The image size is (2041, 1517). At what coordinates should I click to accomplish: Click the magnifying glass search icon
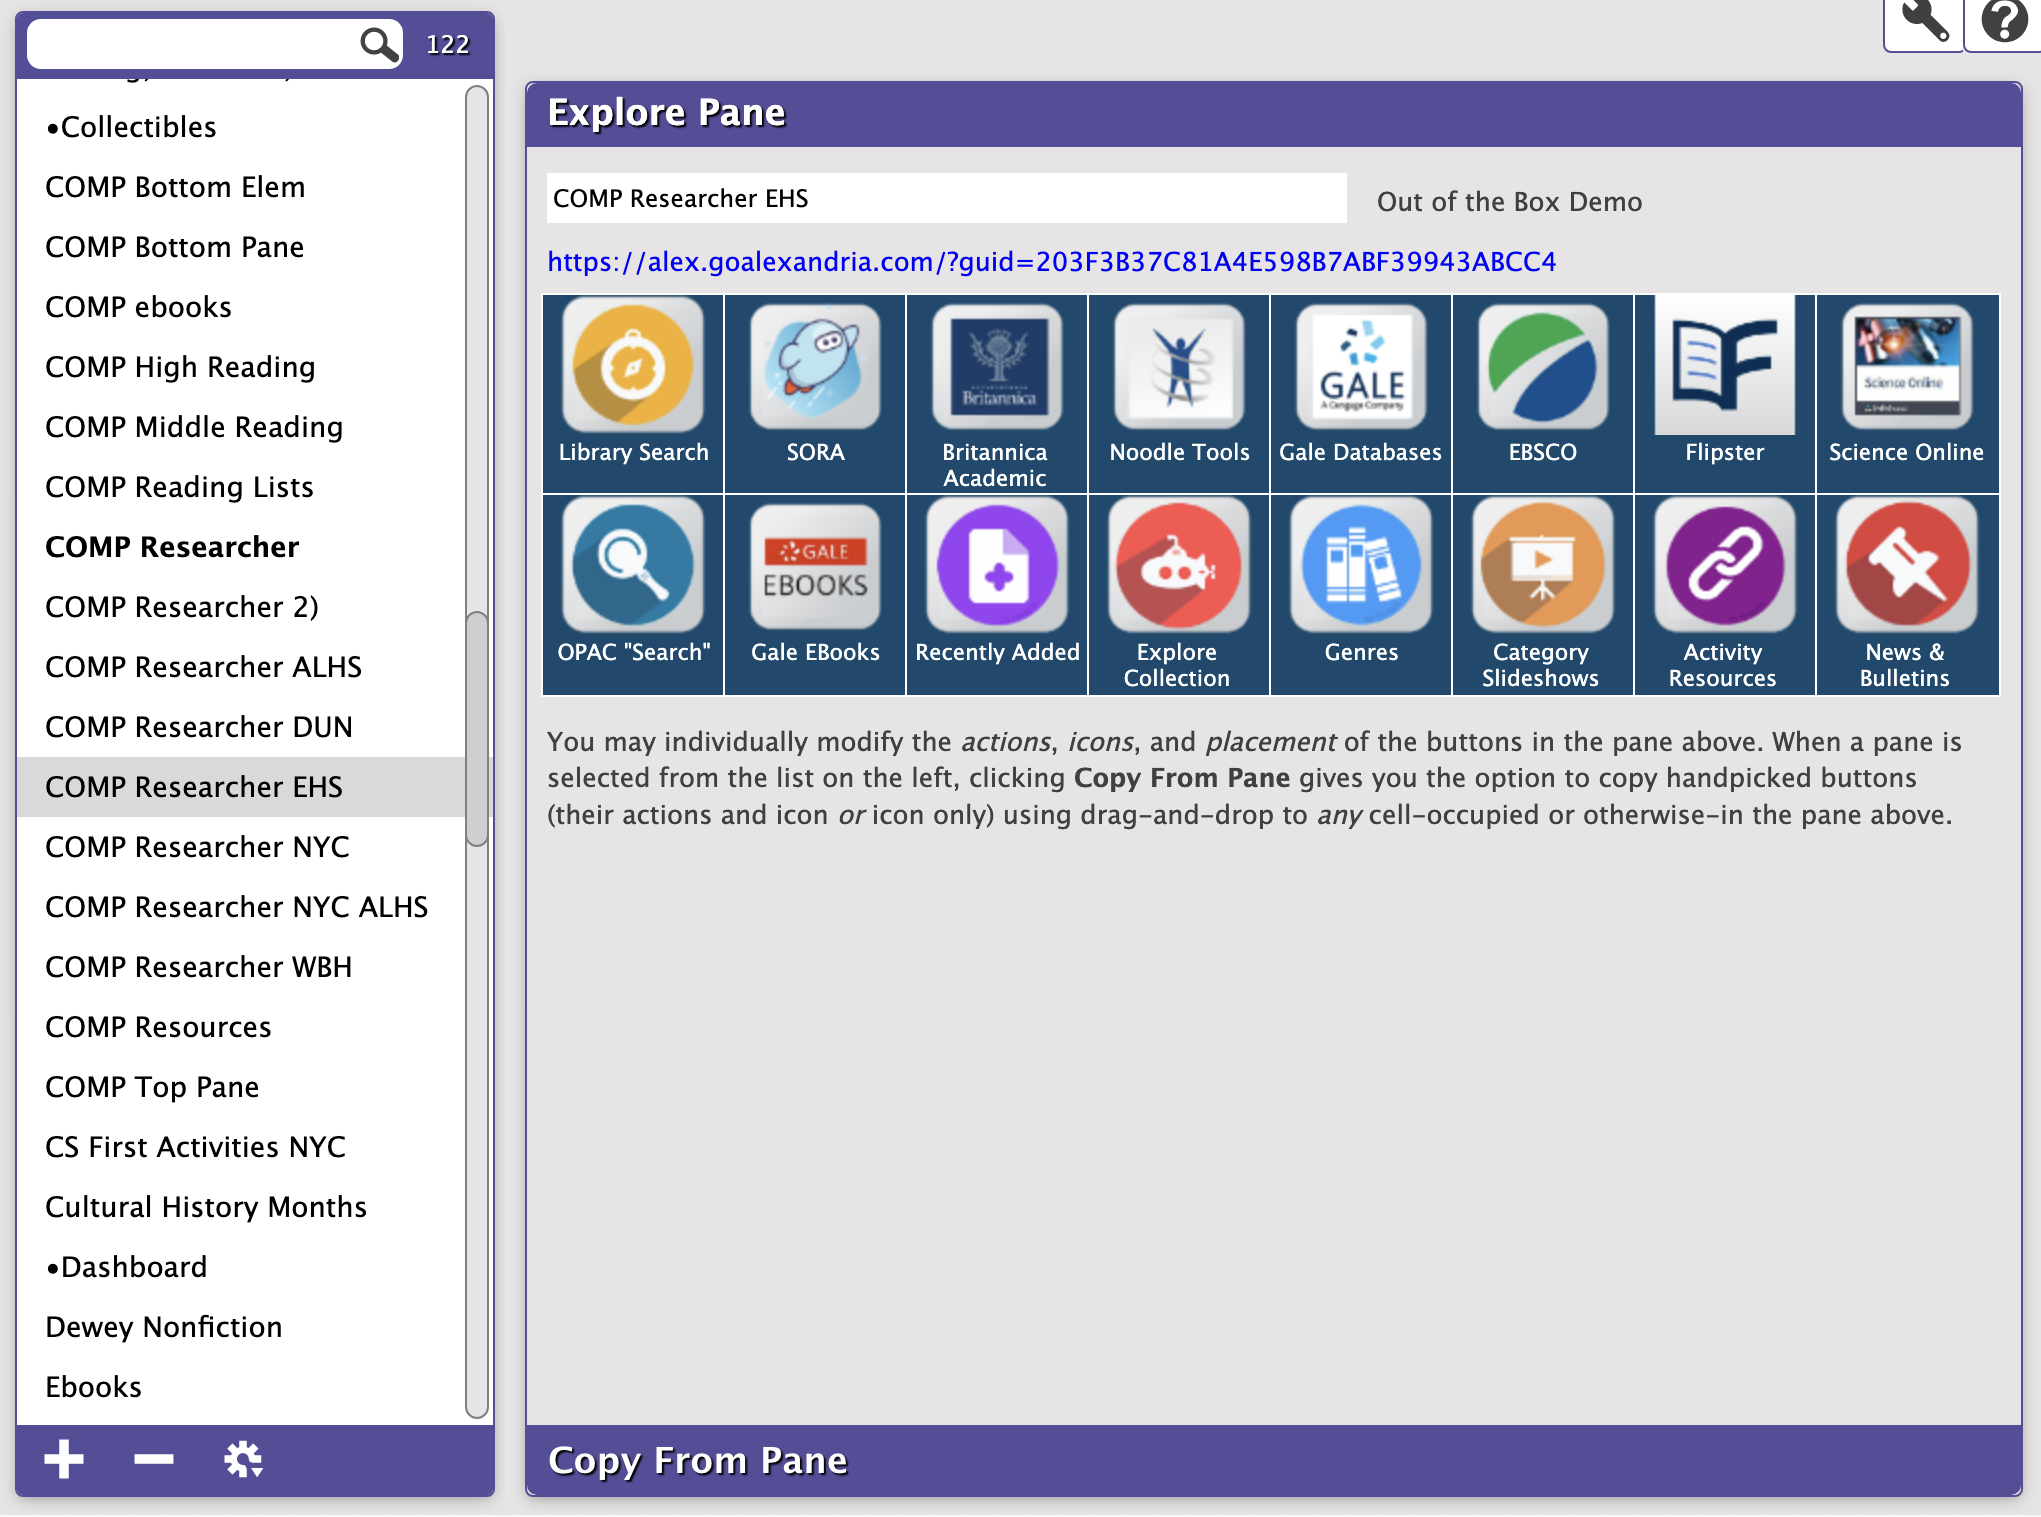379,44
